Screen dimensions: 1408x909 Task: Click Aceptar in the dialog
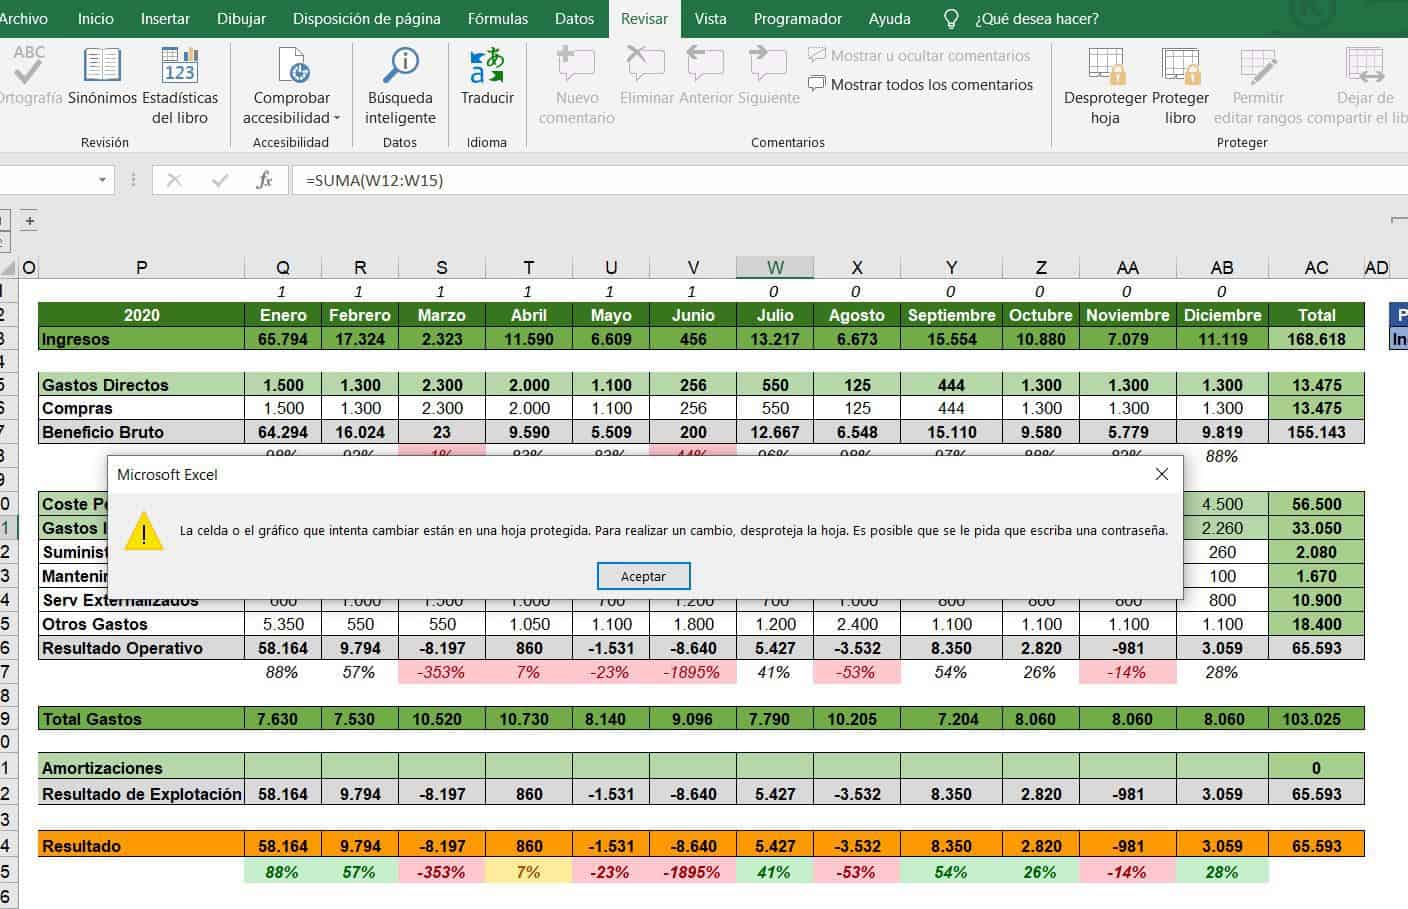pyautogui.click(x=644, y=576)
